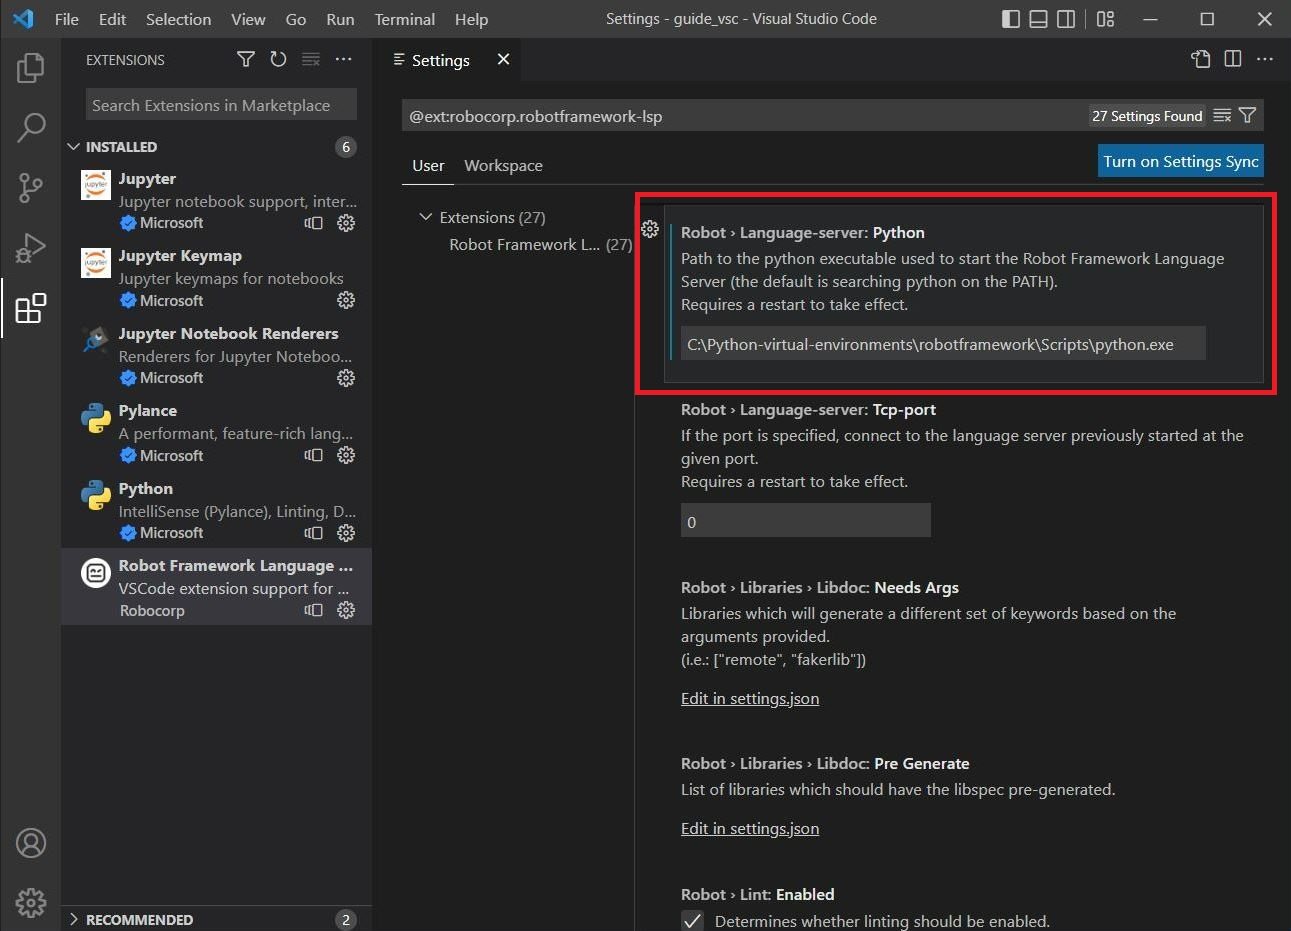Screen dimensions: 1291x931
Task: Select the Jupyter Keymap extension entry
Action: 216,277
